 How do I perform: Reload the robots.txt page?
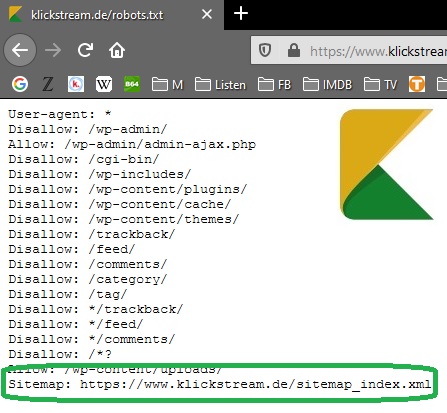pos(85,50)
